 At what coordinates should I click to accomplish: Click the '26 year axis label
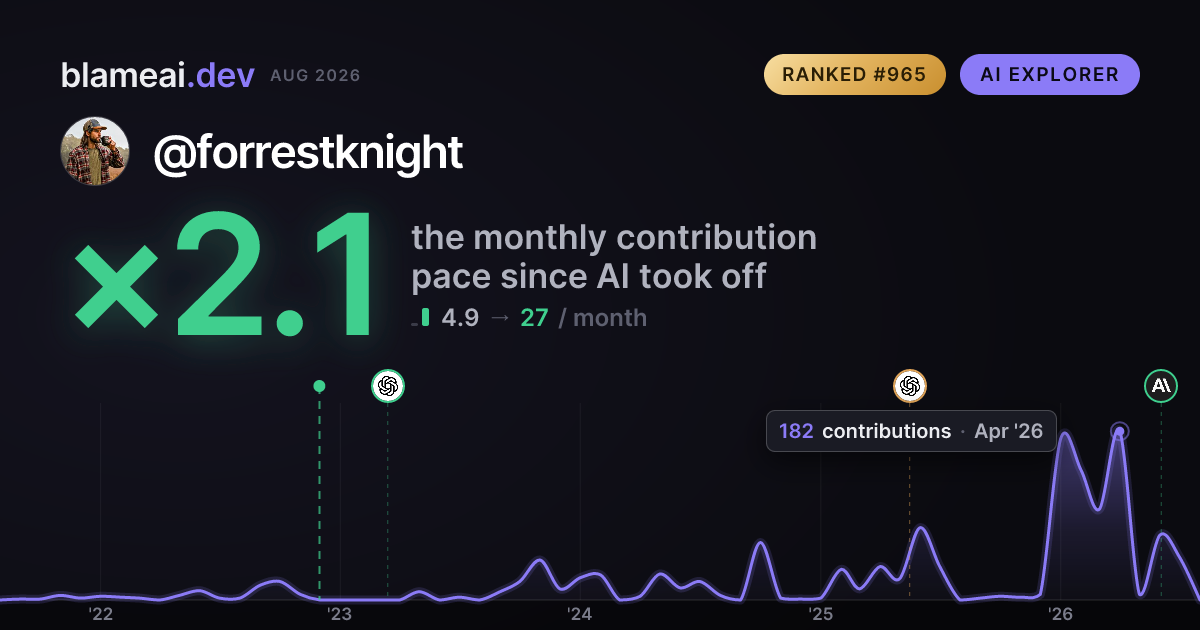pos(1060,613)
